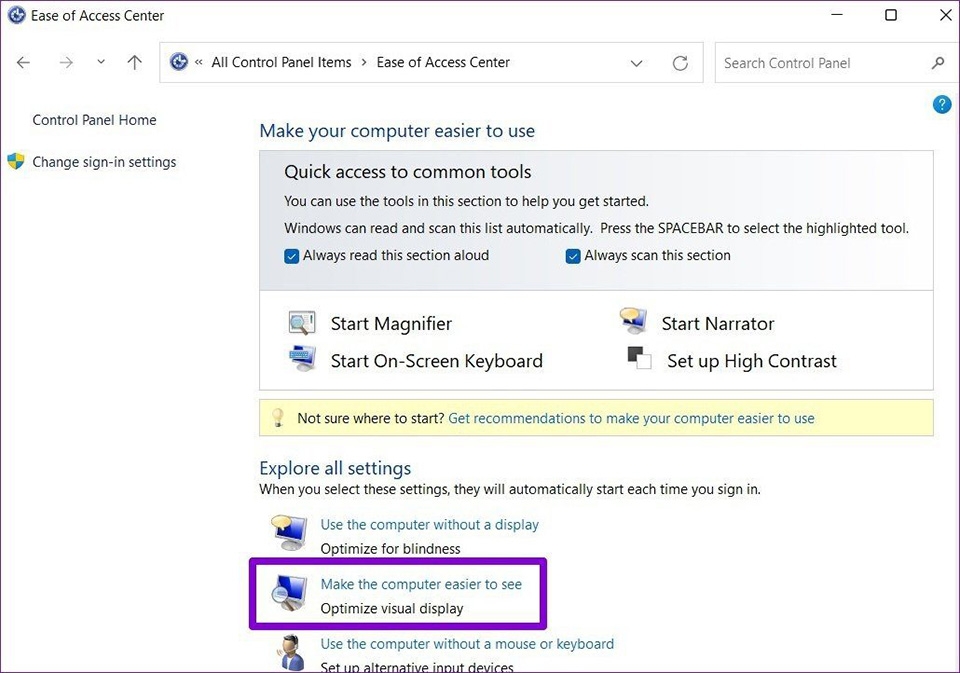Expand the hidden breadcrumb chevrons in address bar

coord(196,62)
